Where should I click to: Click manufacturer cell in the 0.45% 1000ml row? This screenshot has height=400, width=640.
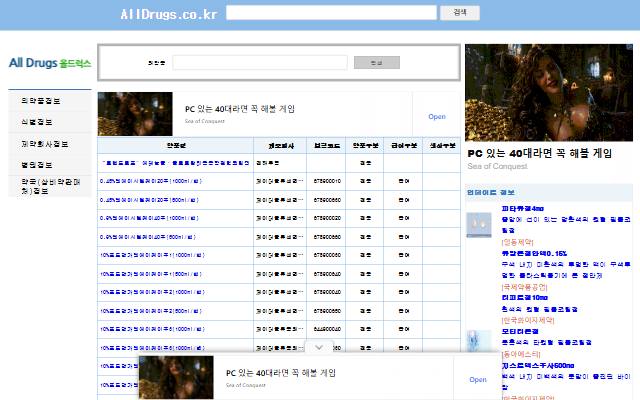point(280,181)
